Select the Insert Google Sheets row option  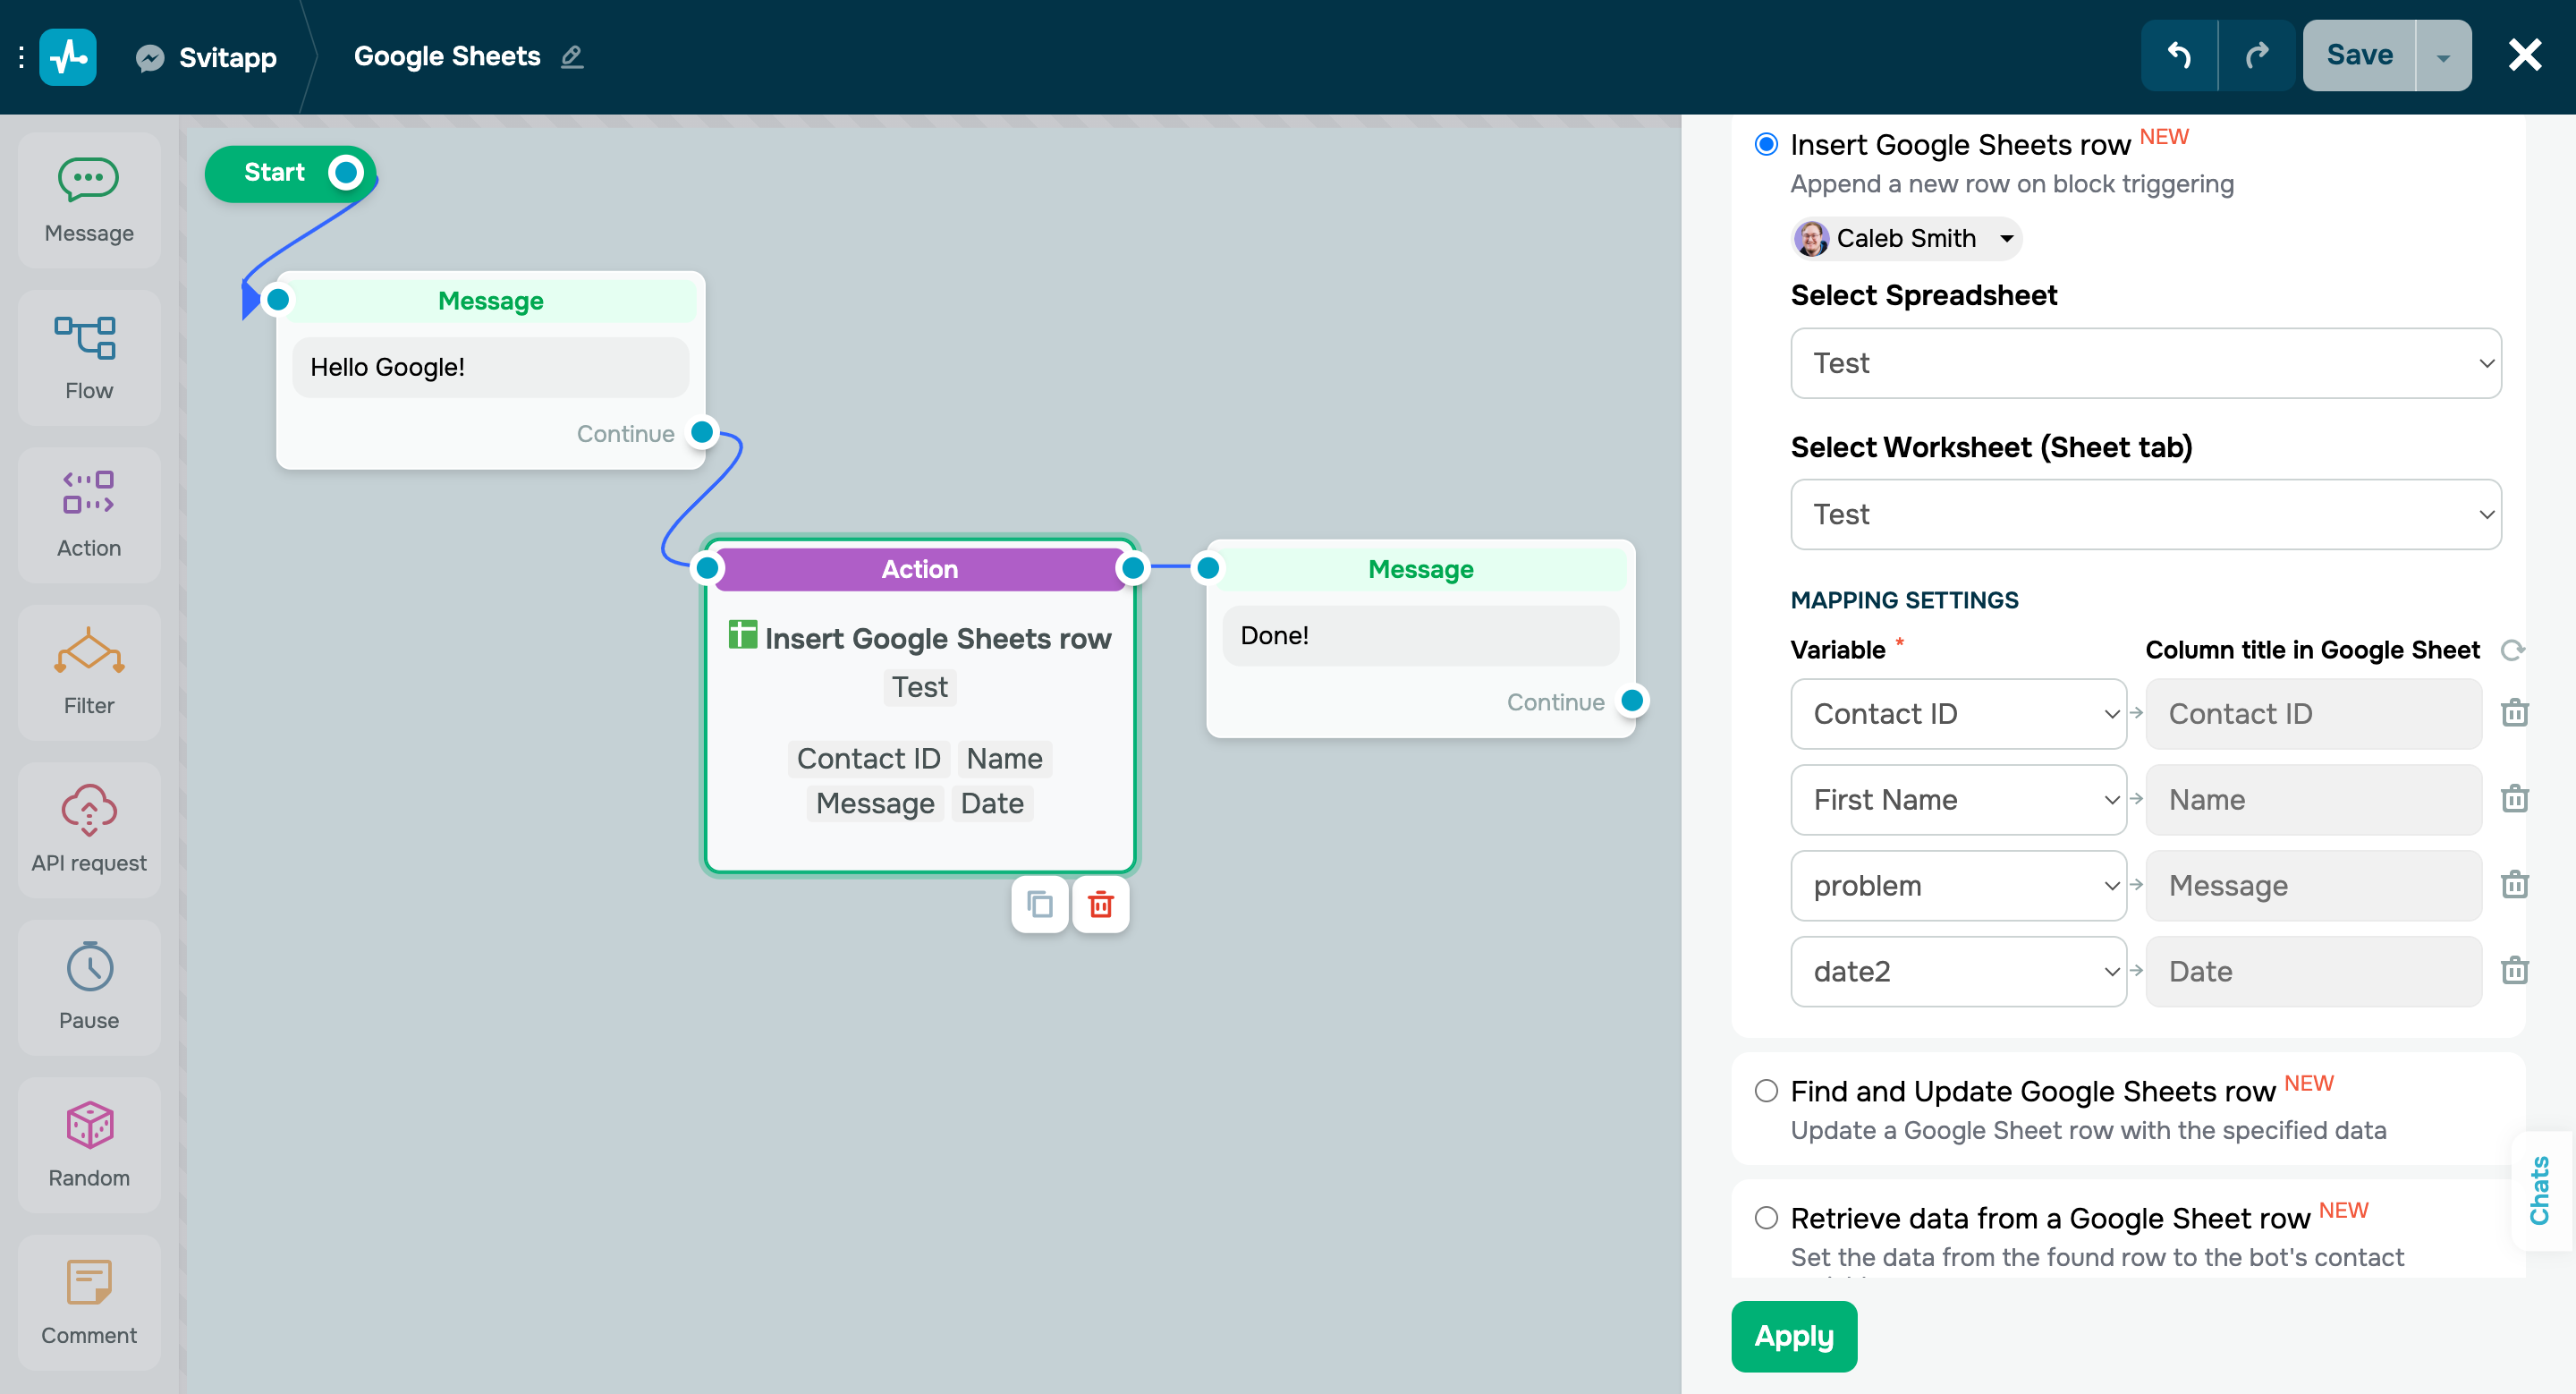(1766, 144)
